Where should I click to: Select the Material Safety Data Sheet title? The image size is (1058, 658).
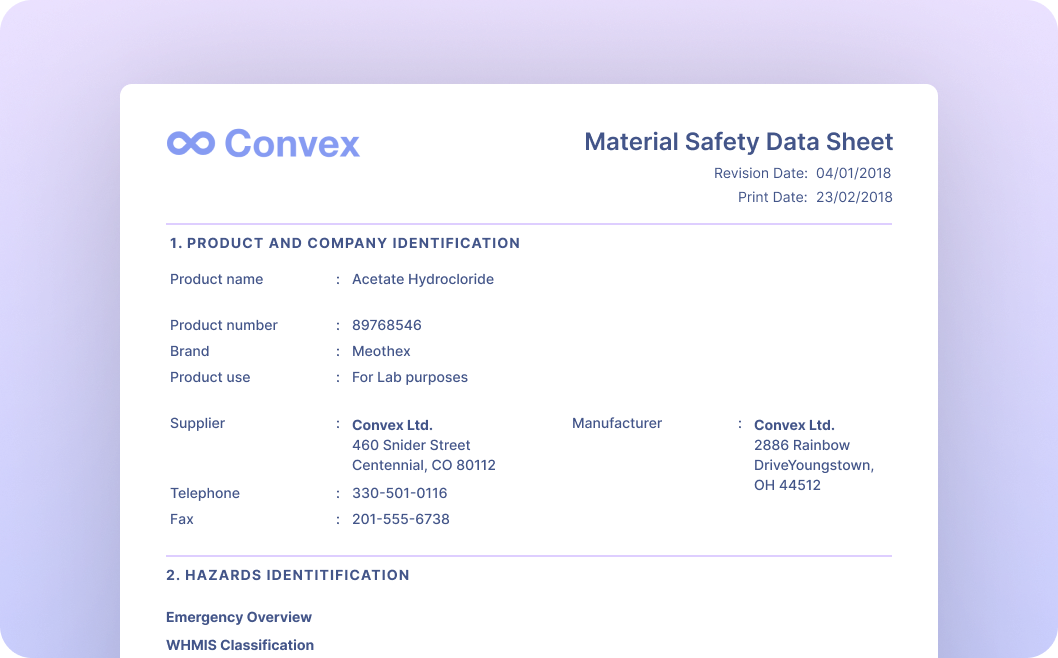pyautogui.click(x=738, y=141)
